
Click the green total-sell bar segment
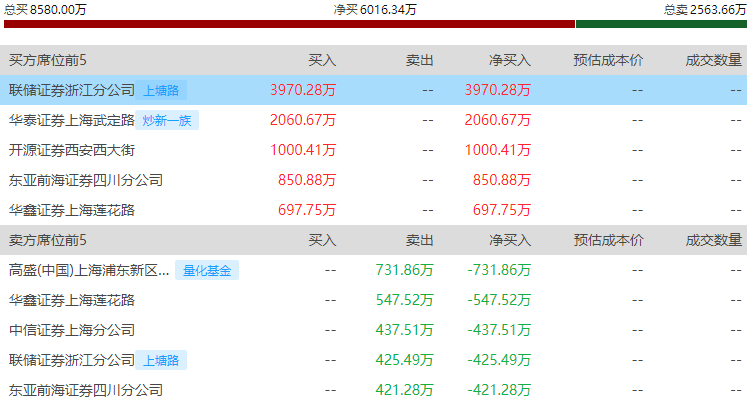[x=661, y=24]
